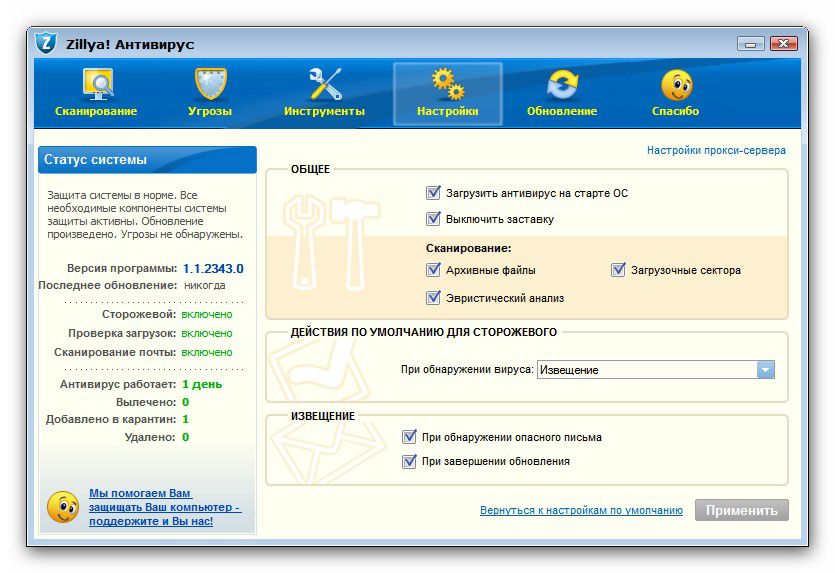Image resolution: width=835 pixels, height=573 pixels.
Task: Open the Инструменты tab label
Action: coord(324,111)
